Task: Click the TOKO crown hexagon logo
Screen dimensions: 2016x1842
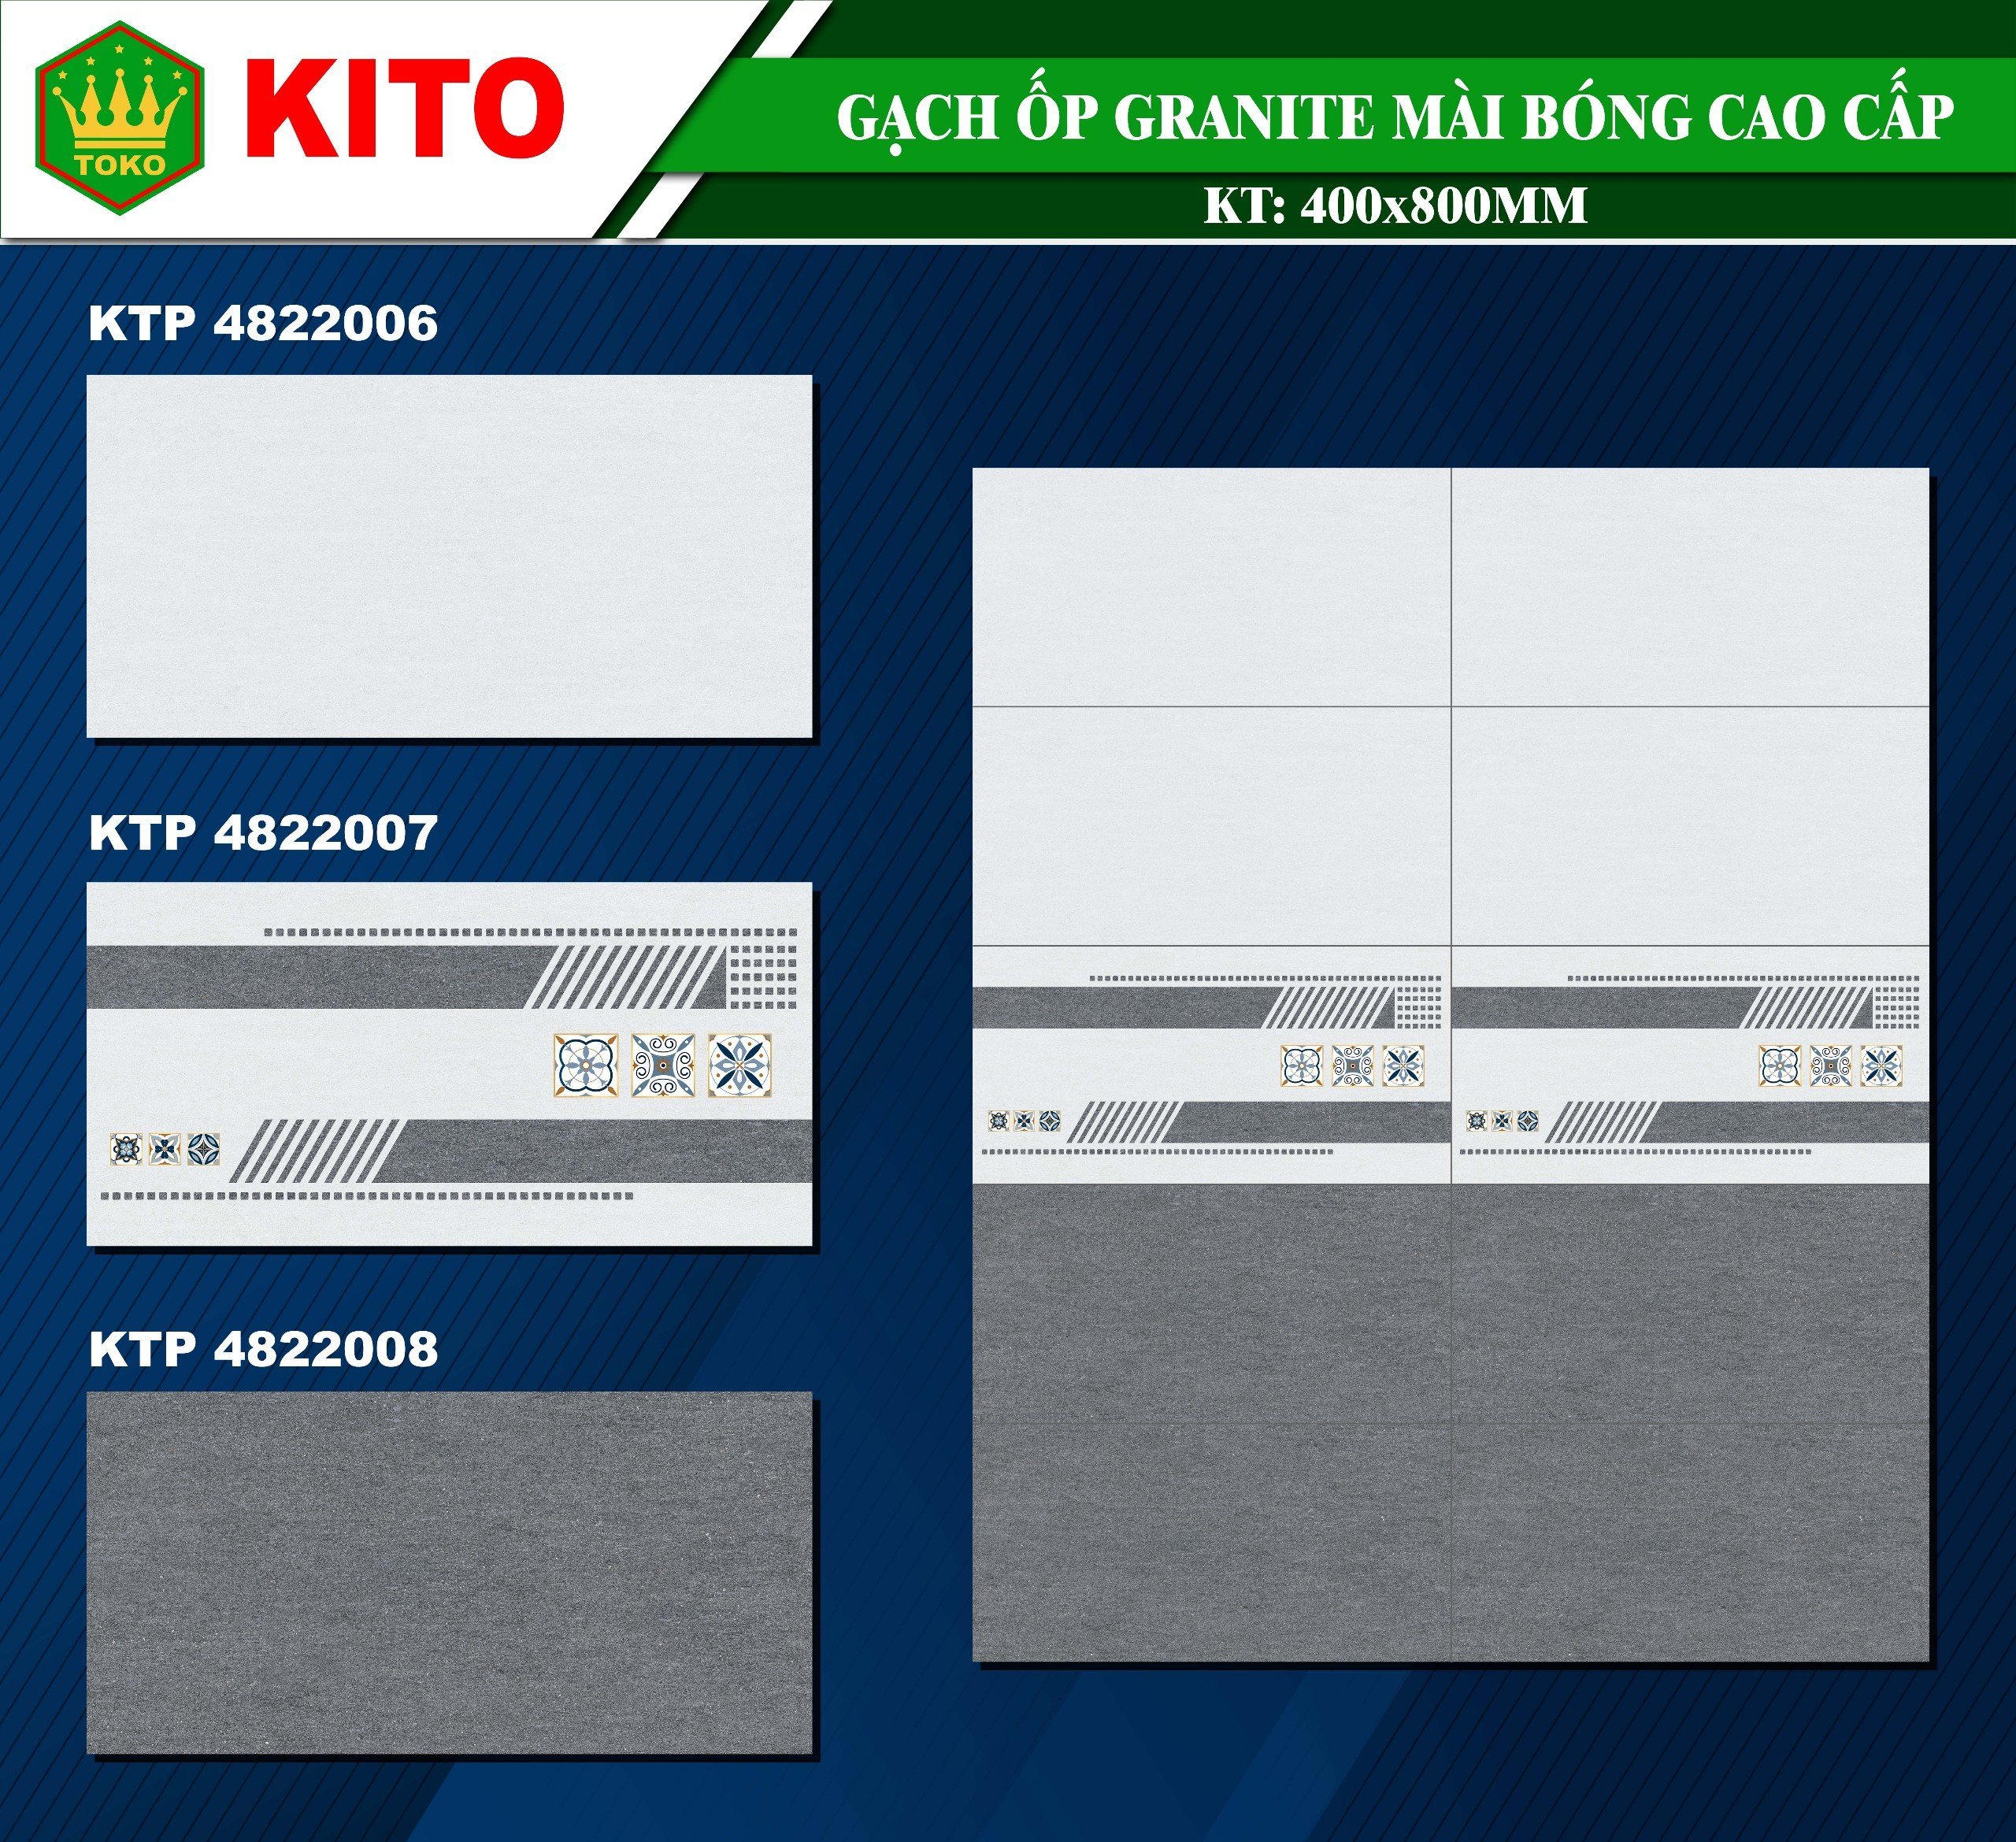Action: coord(120,118)
